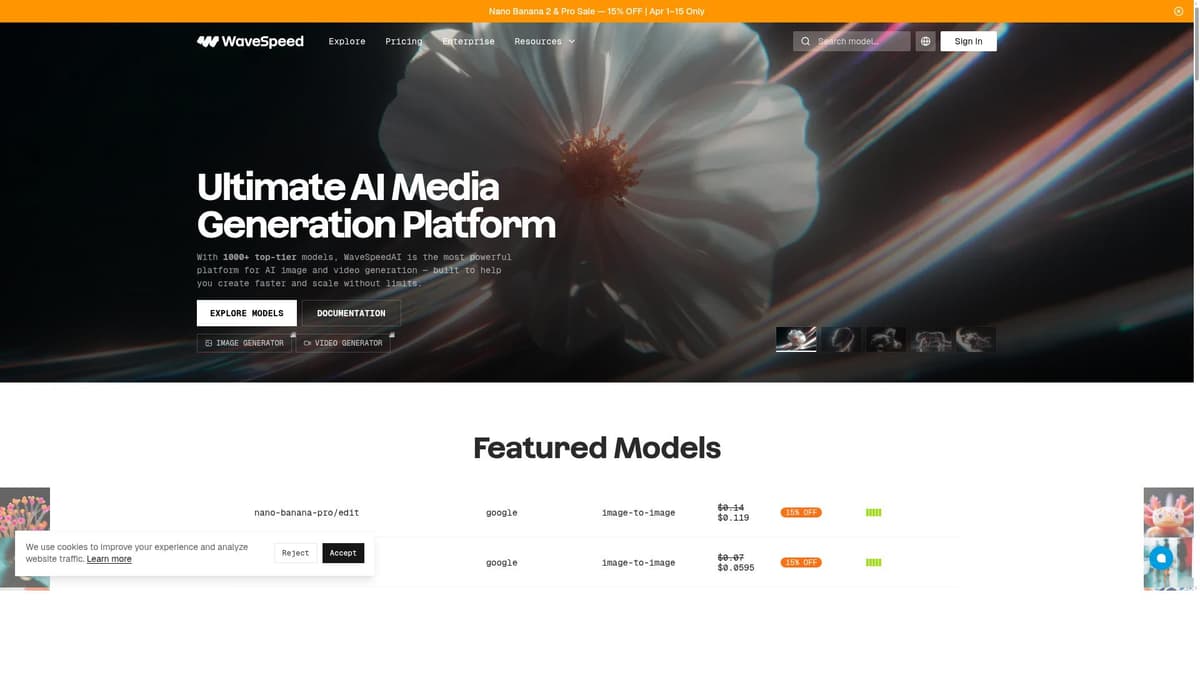
Task: Follow the Learn more cookie link
Action: tap(109, 559)
